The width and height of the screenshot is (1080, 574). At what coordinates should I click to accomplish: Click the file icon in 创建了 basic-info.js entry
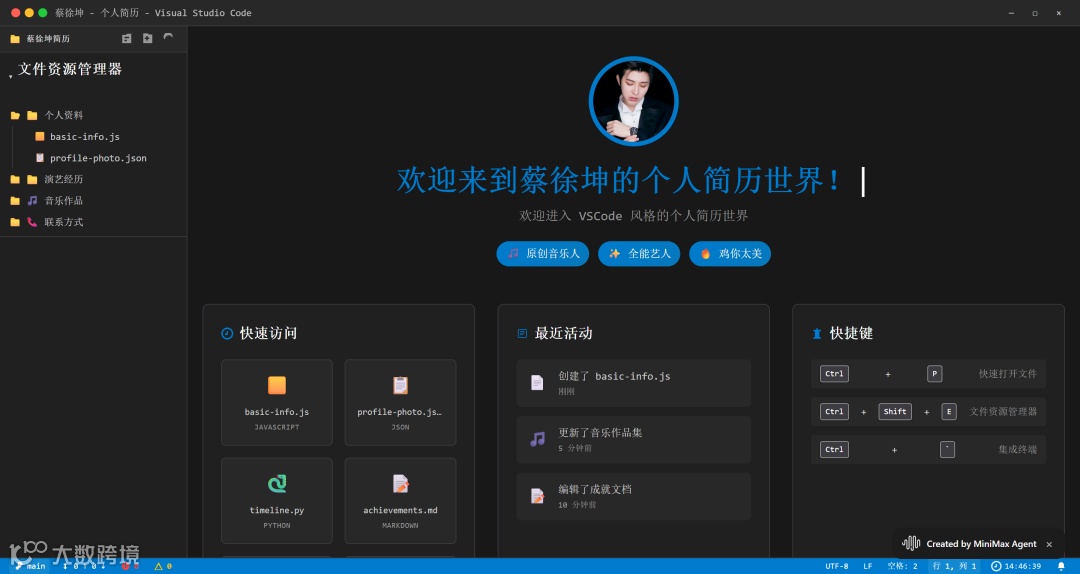click(537, 383)
